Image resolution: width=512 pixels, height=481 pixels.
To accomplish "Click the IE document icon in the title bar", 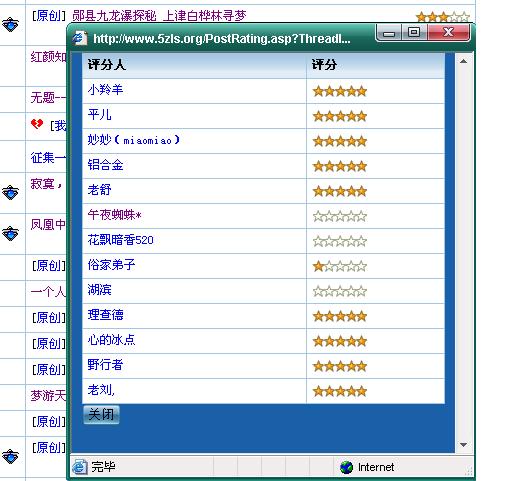I will pos(80,38).
